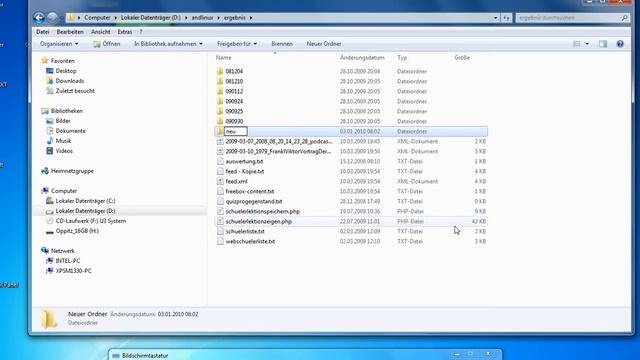640x360 pixels.
Task: Click the Öffnen toolbar button
Action: 107,44
